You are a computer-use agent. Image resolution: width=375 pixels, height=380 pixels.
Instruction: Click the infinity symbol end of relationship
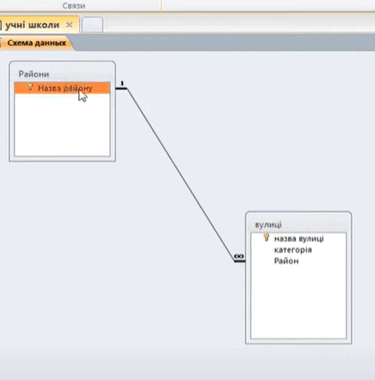[x=239, y=256]
